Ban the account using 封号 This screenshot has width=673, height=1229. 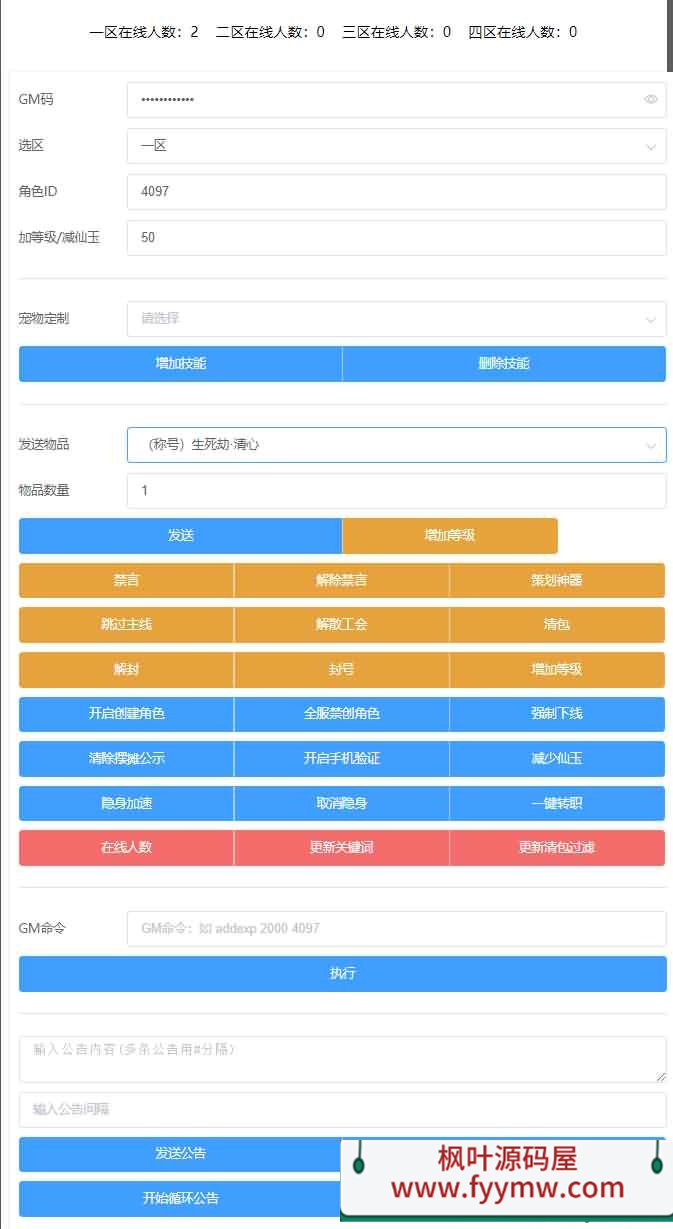[341, 670]
